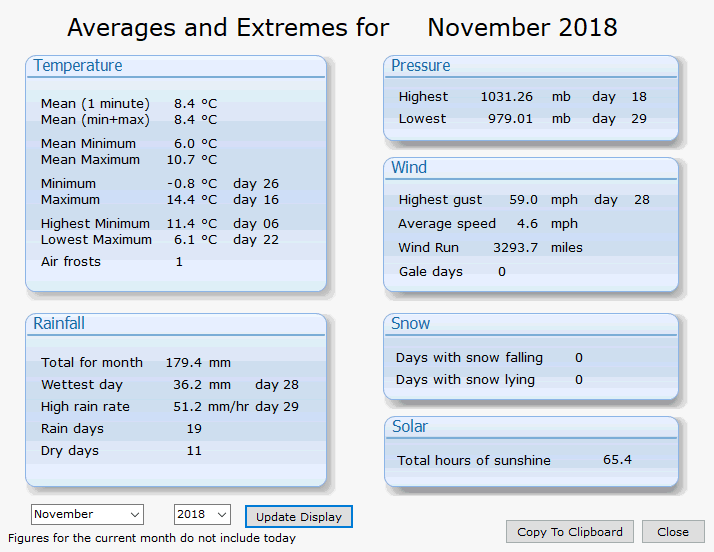Image resolution: width=714 pixels, height=552 pixels.
Task: Click the Total hours of sunshine value
Action: pyautogui.click(x=617, y=460)
